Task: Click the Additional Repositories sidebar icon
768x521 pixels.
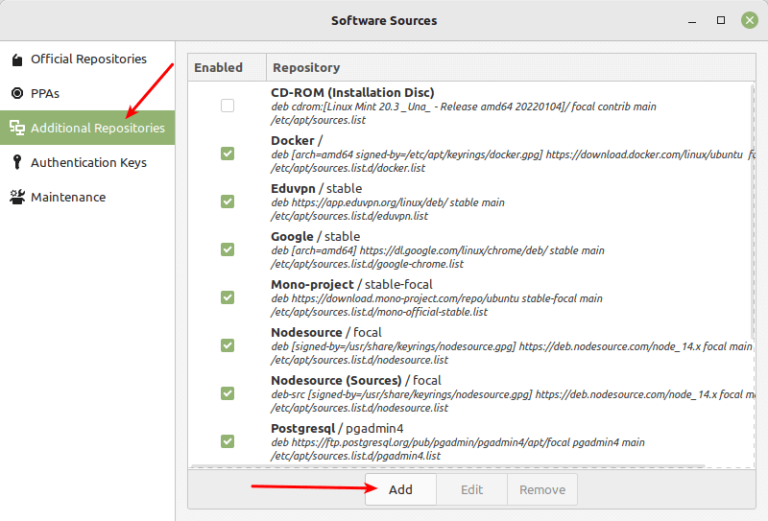Action: [17, 128]
